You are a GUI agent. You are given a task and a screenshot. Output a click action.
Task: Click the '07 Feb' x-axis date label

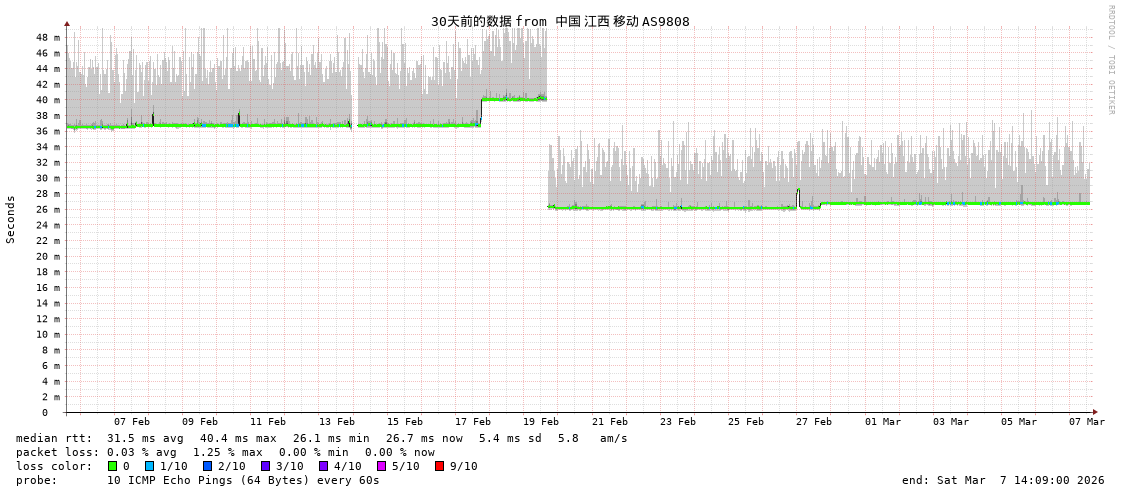tap(132, 422)
